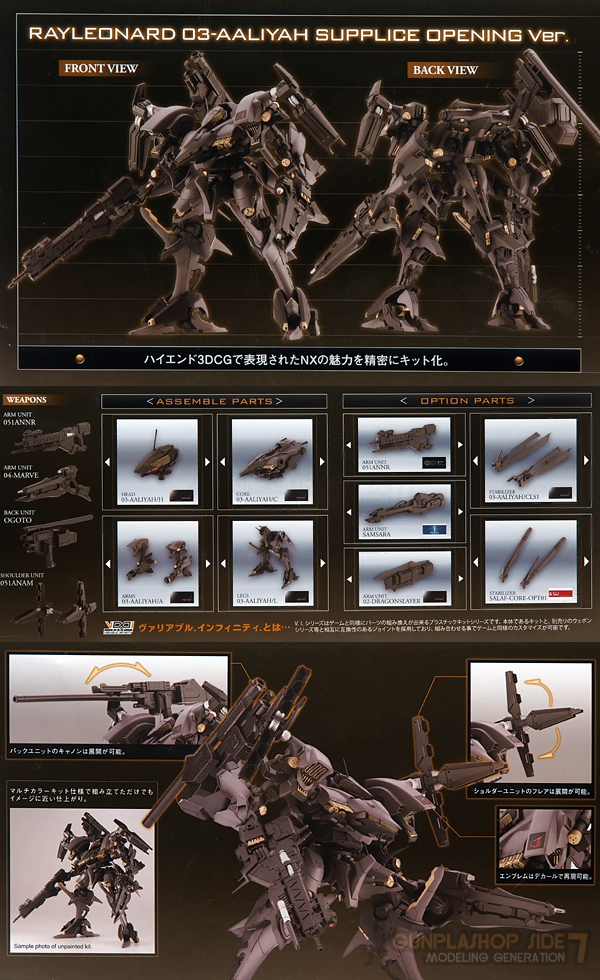Select the 051ANNR rifle in the weapons list
Image resolution: width=600 pixels, height=980 pixels.
pos(51,439)
